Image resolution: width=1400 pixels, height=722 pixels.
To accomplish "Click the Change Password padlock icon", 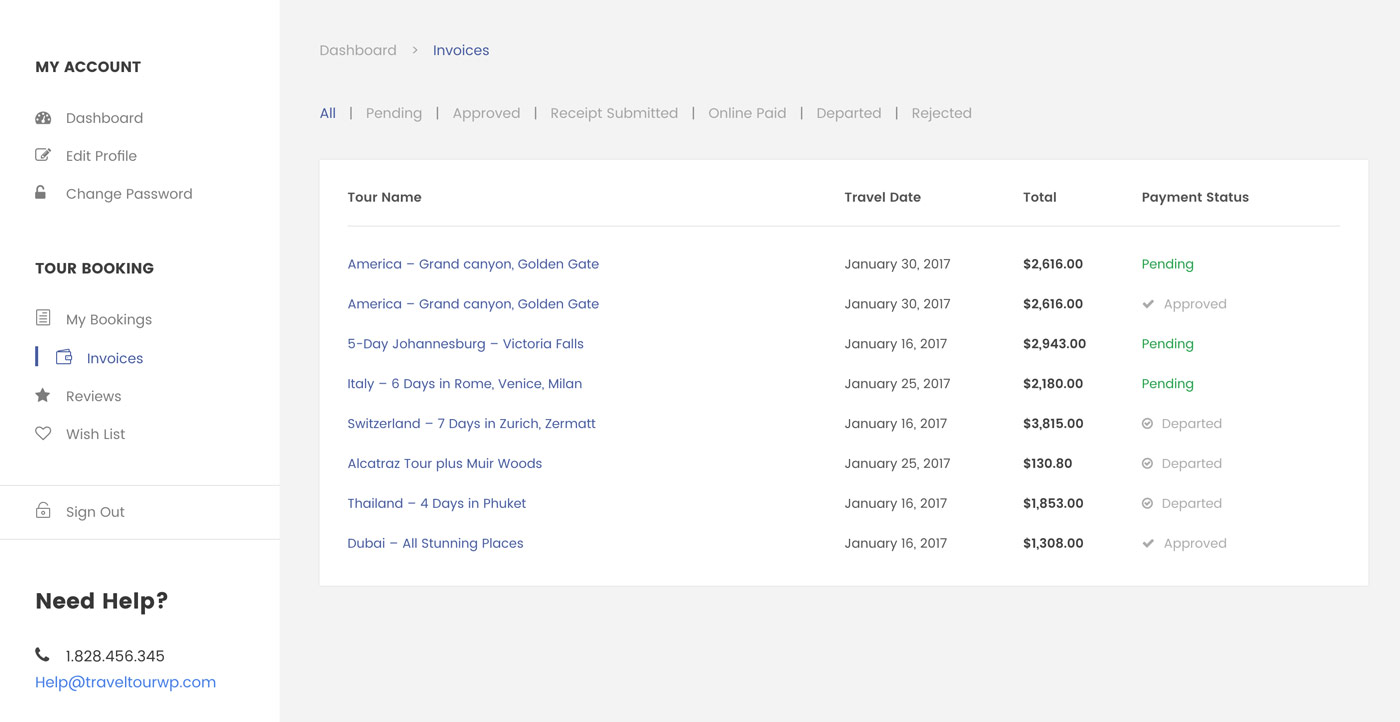I will tap(41, 193).
